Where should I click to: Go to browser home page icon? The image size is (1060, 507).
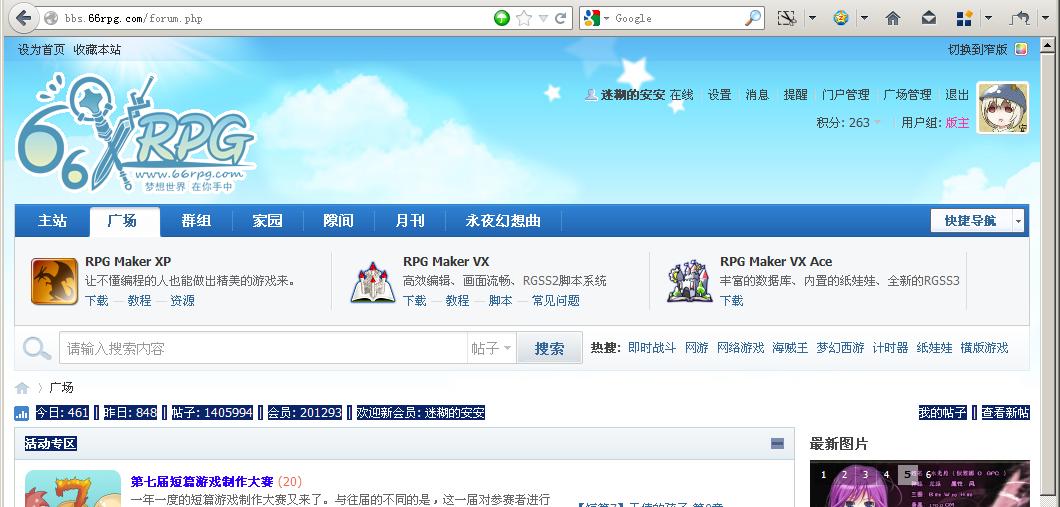[893, 18]
